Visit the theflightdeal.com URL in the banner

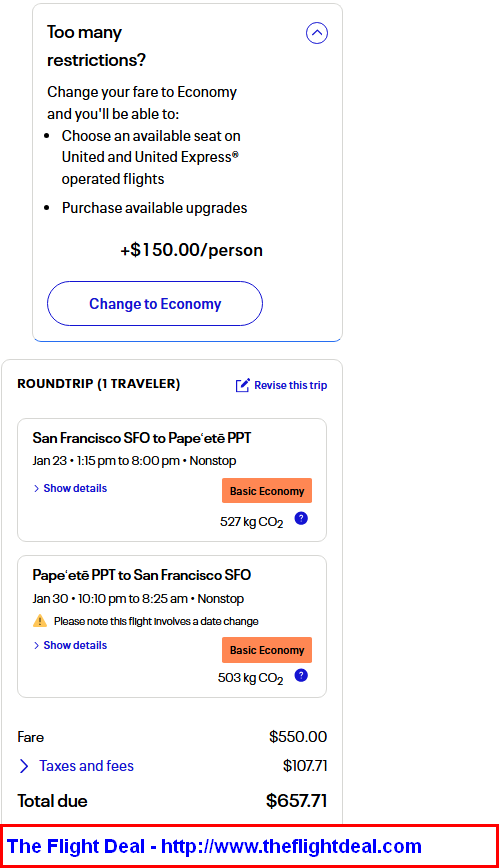click(291, 846)
